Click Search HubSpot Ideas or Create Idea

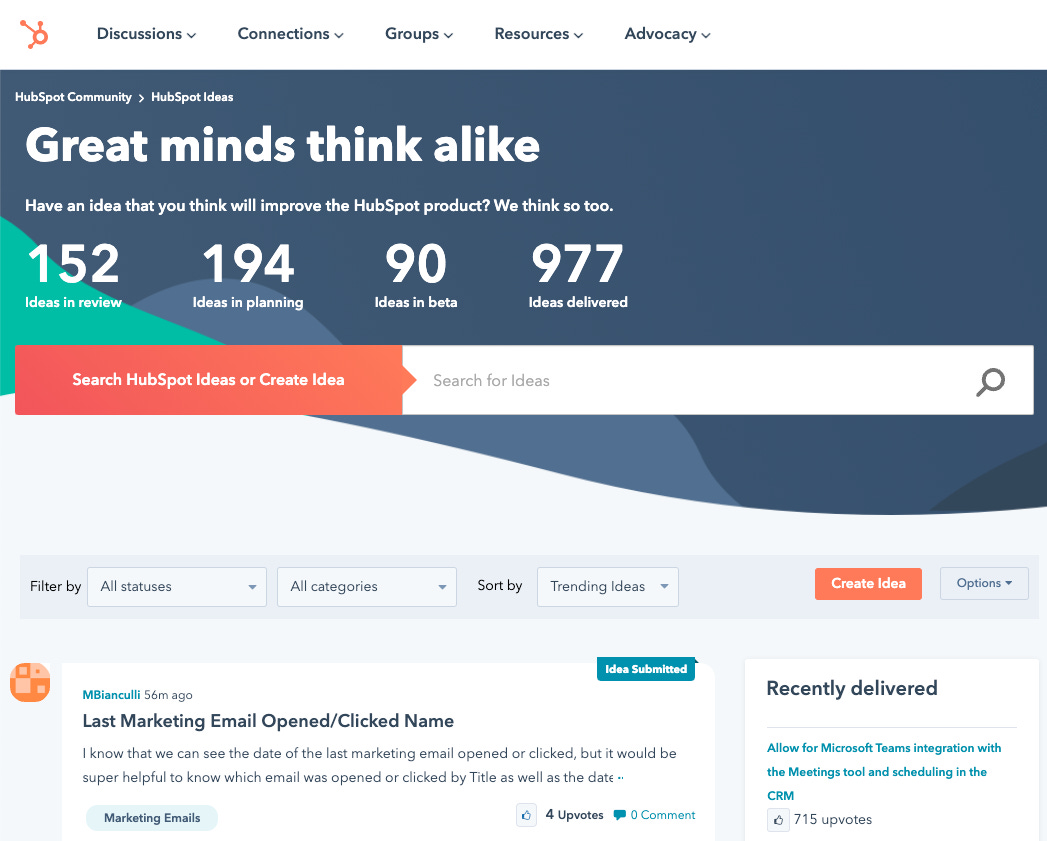(x=208, y=379)
